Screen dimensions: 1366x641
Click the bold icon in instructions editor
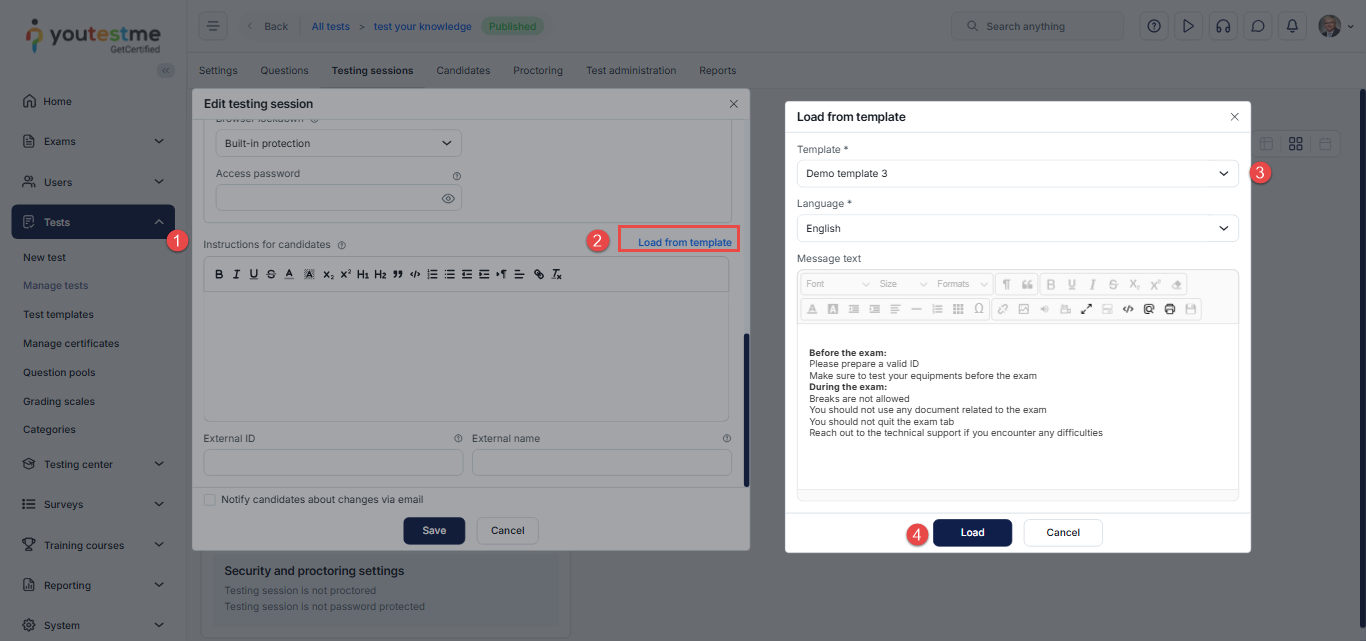pos(219,274)
